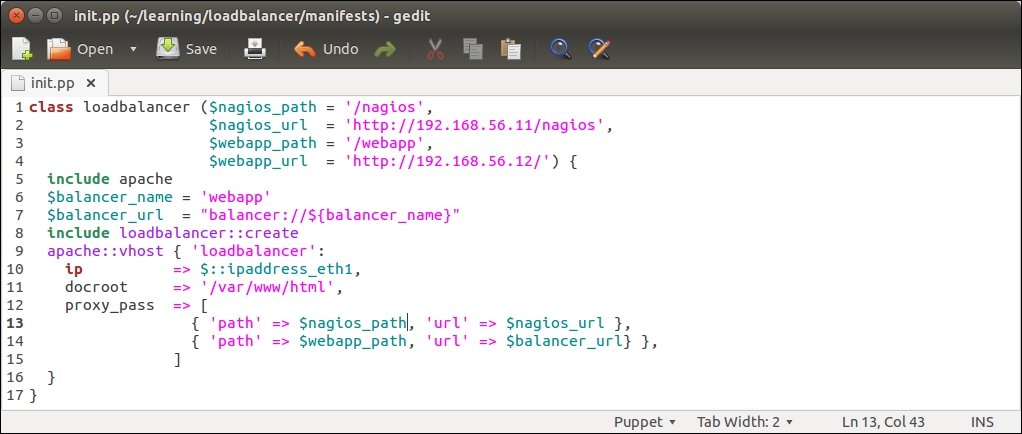1022x434 pixels.
Task: Click the Undo button
Action: (x=326, y=49)
